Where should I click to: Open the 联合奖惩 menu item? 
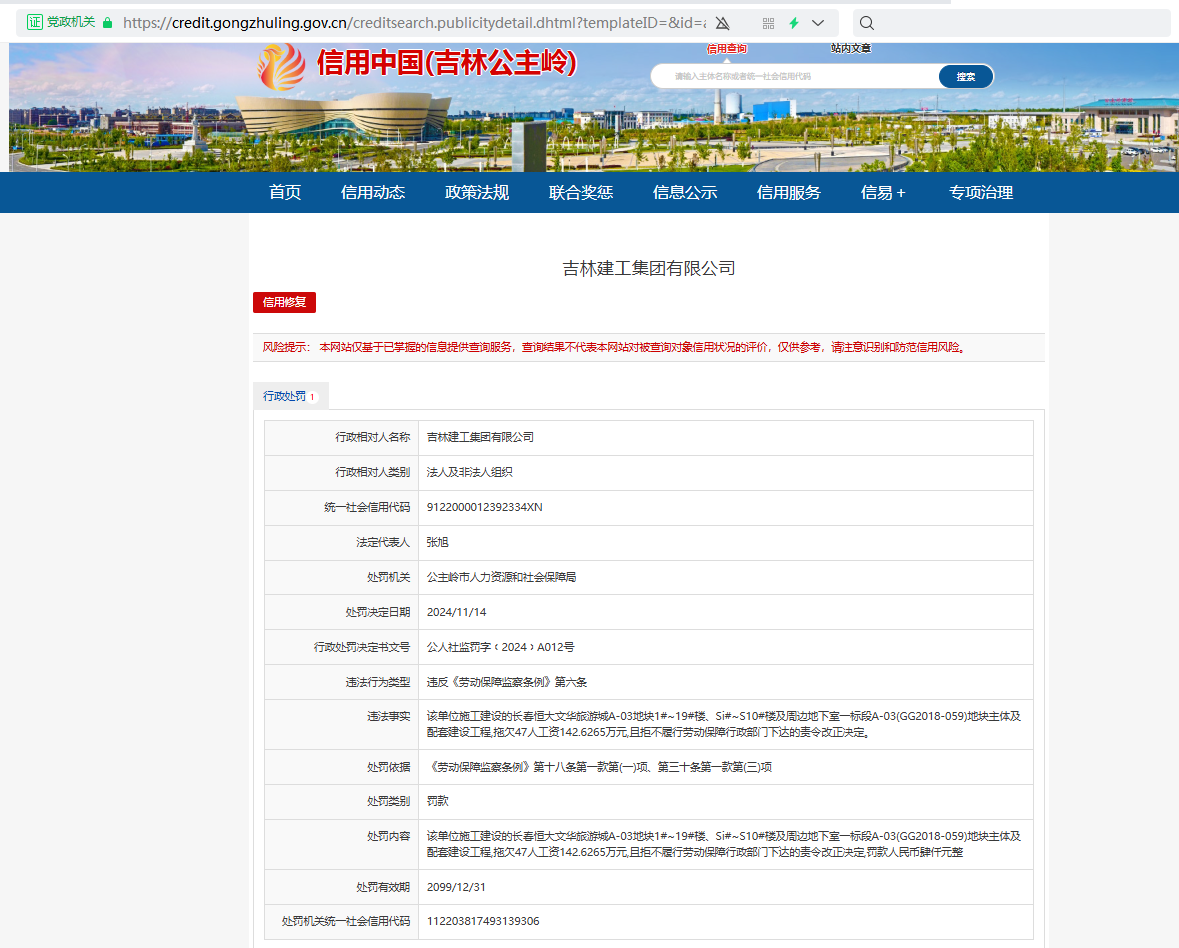pyautogui.click(x=581, y=193)
